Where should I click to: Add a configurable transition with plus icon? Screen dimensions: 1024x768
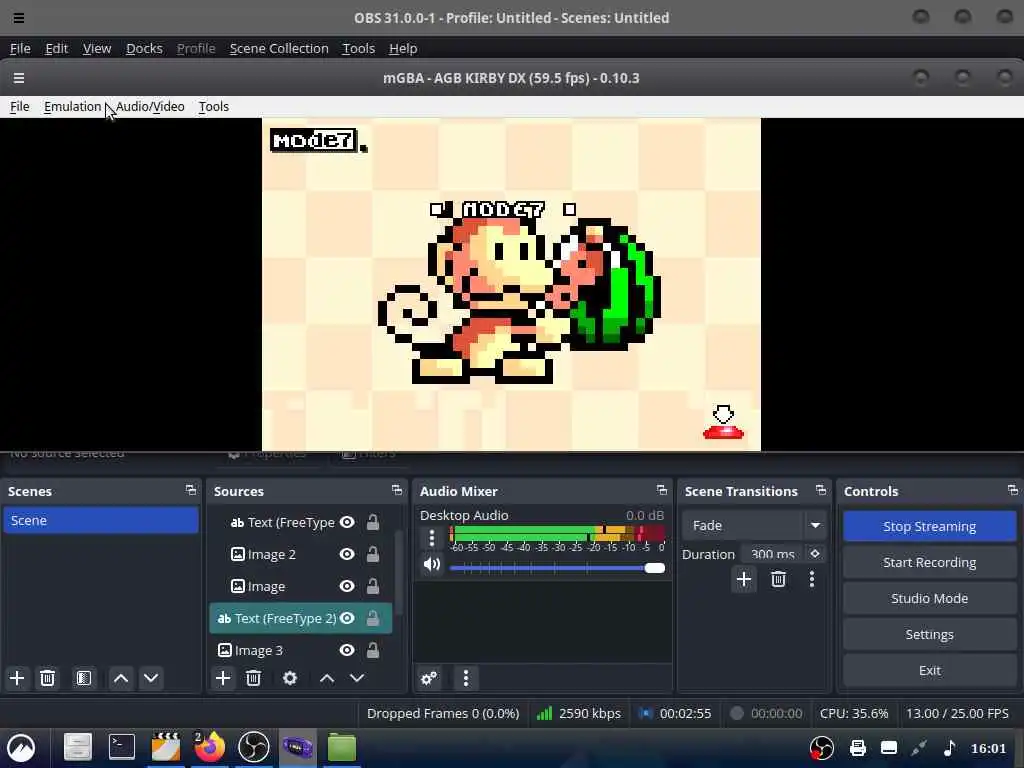pos(743,579)
